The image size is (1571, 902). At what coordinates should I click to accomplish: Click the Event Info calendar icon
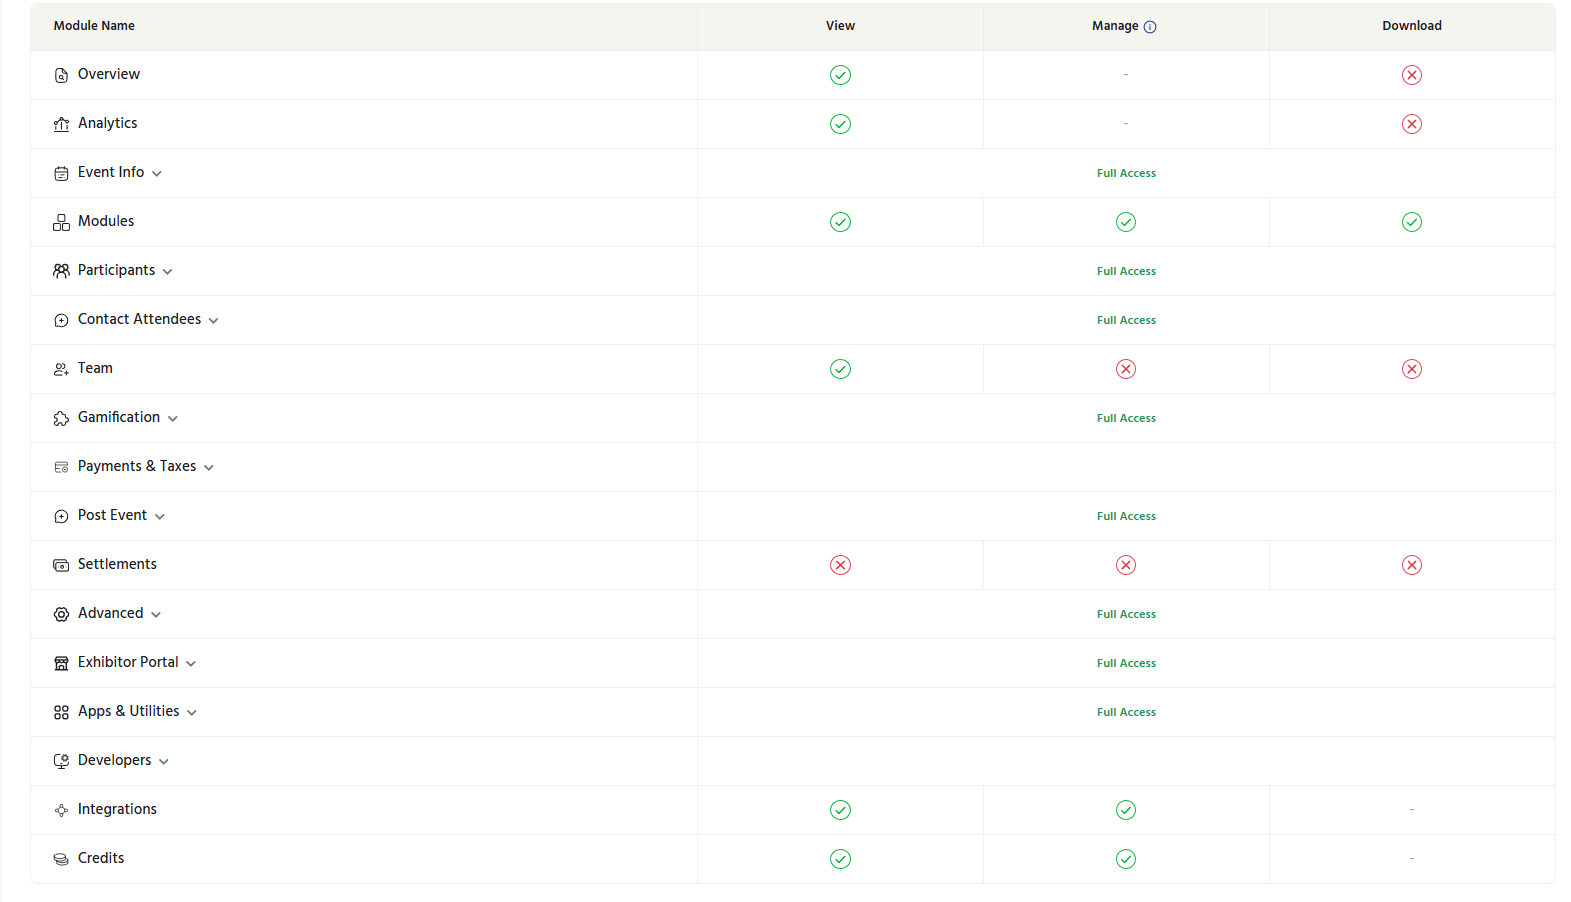click(x=61, y=173)
